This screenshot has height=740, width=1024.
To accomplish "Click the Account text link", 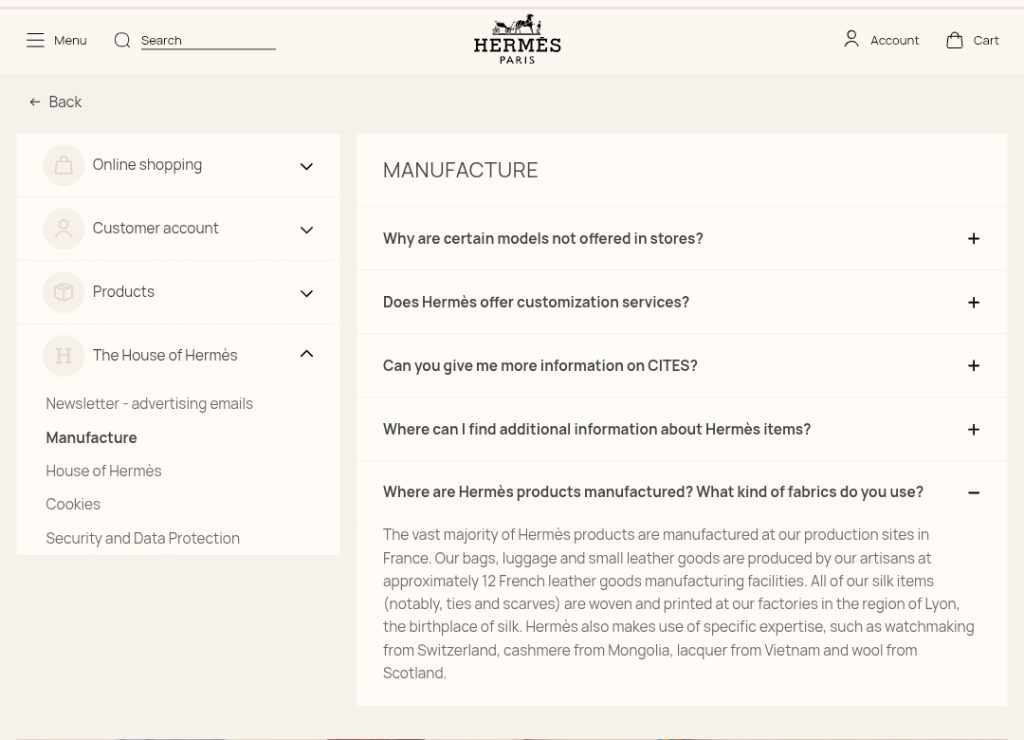I will [894, 40].
